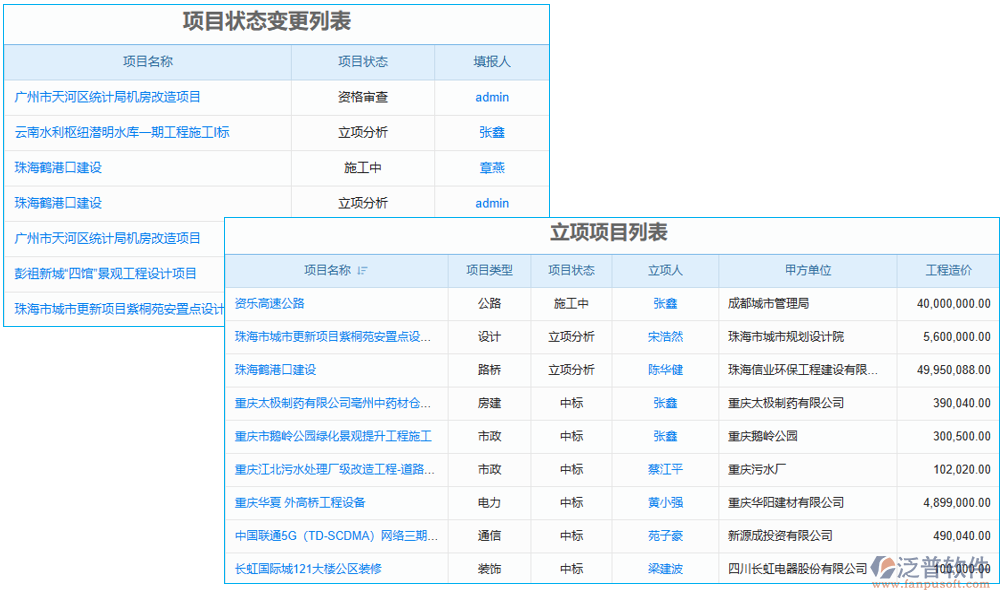Click filer 章燕 for 珠海鹤港口建设
The height and width of the screenshot is (600, 1000).
(491, 168)
